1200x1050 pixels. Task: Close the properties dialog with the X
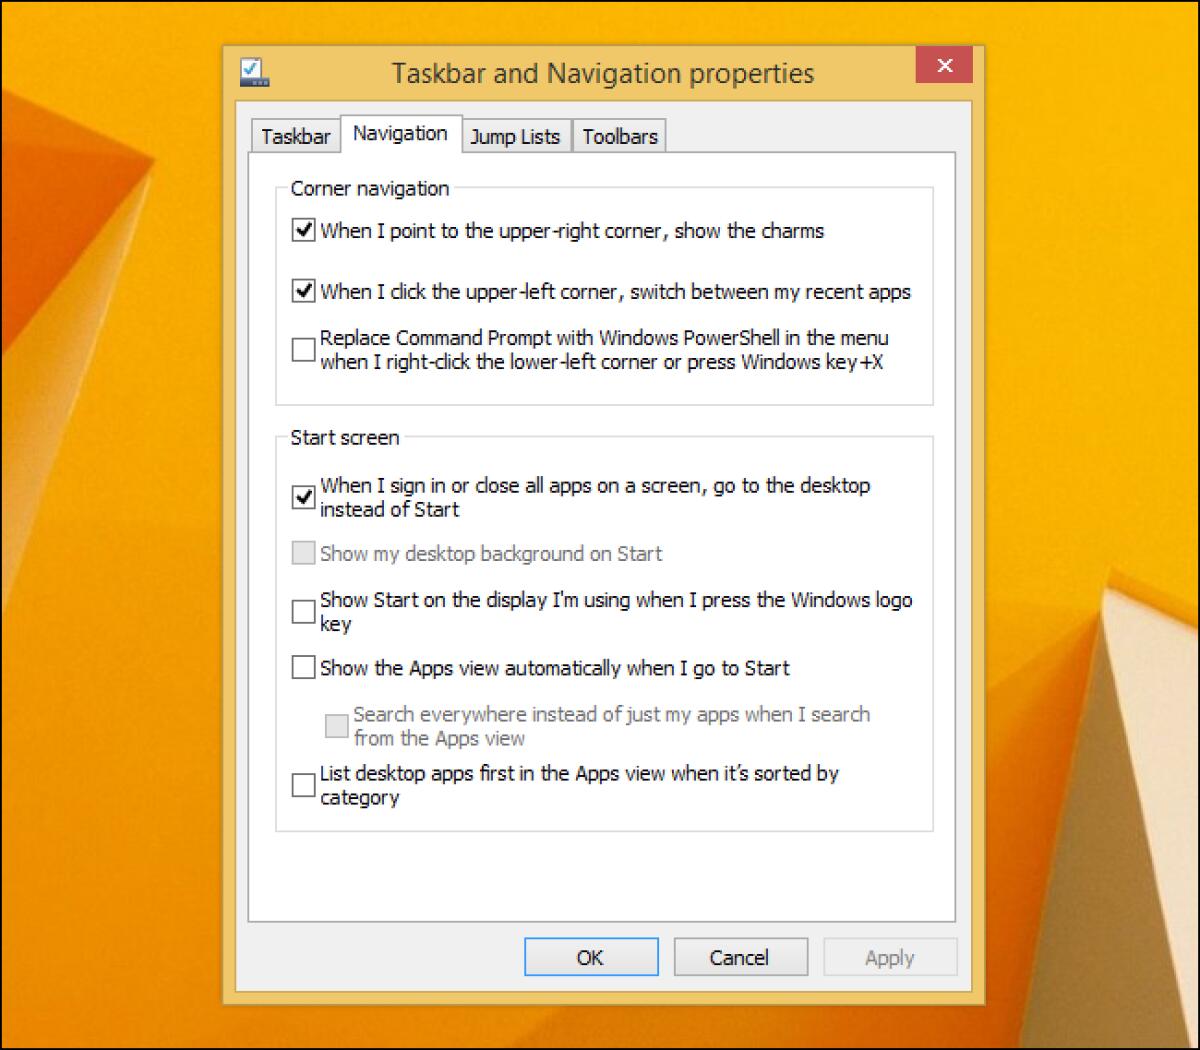[944, 65]
